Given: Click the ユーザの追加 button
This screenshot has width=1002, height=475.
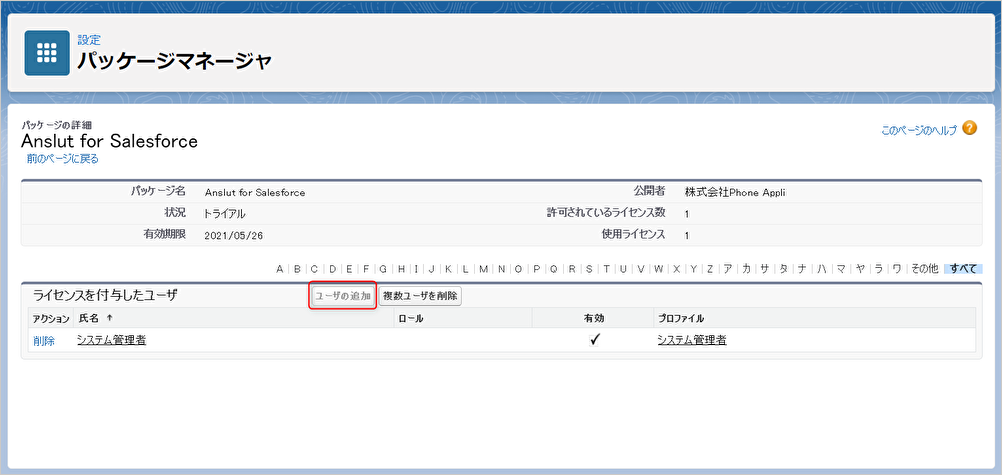Looking at the screenshot, I should tap(343, 296).
